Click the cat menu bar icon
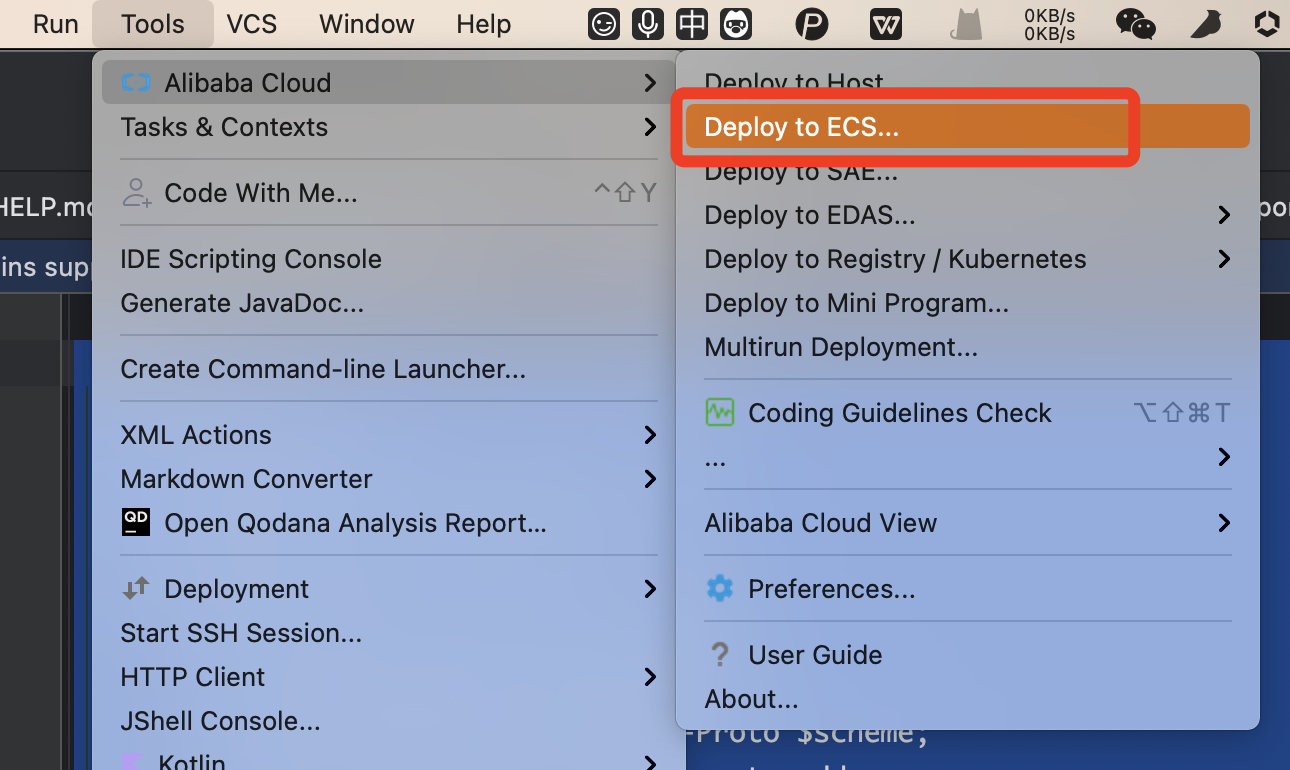The height and width of the screenshot is (770, 1290). pyautogui.click(x=967, y=24)
